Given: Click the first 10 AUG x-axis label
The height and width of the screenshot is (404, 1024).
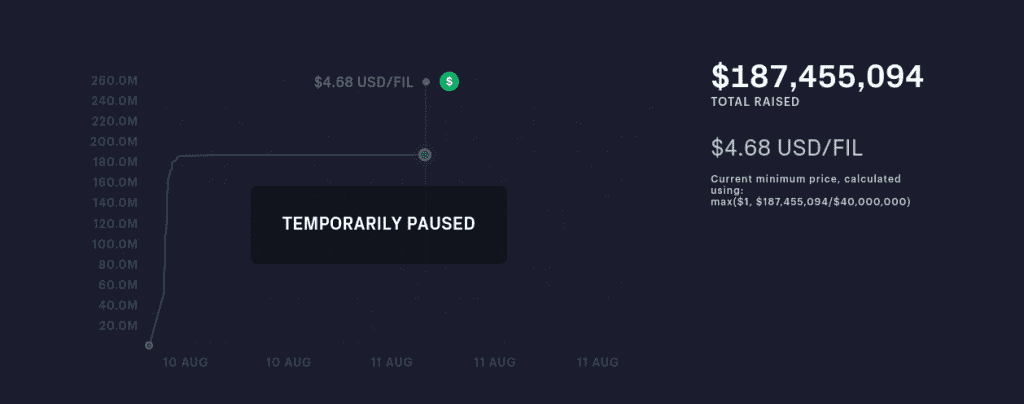Looking at the screenshot, I should pos(185,362).
